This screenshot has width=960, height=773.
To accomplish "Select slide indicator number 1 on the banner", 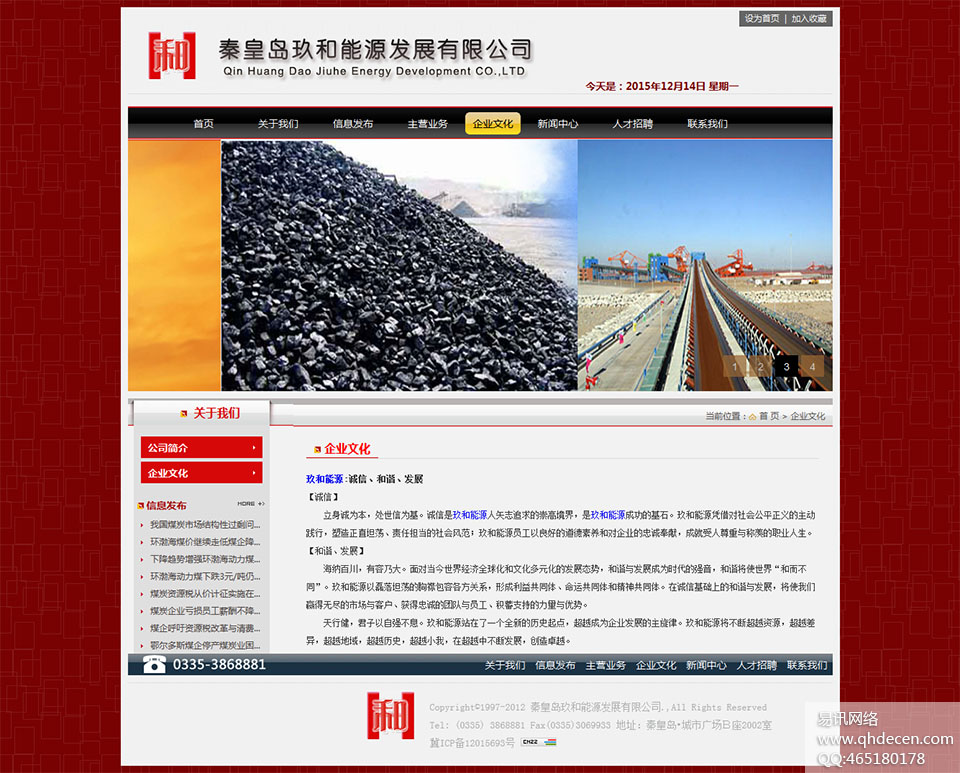I will coord(734,368).
